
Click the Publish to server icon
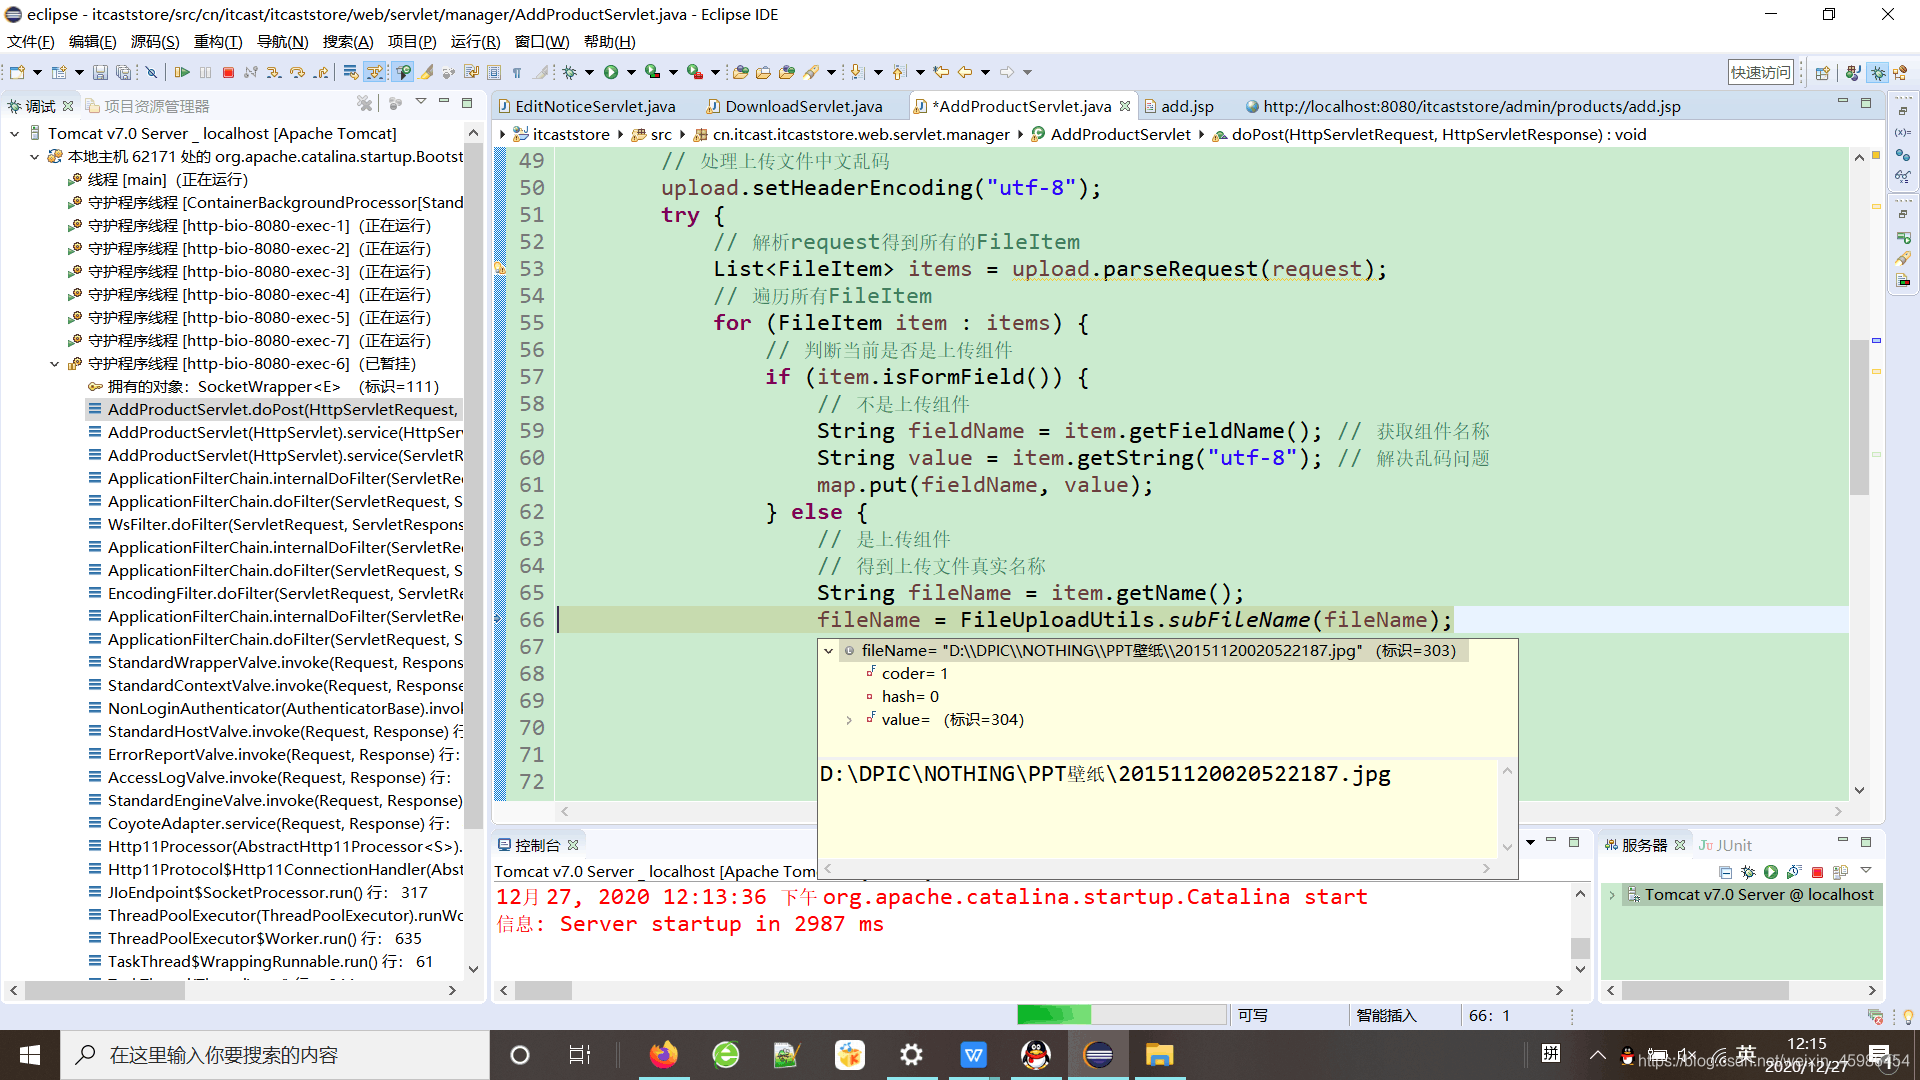coord(1840,872)
